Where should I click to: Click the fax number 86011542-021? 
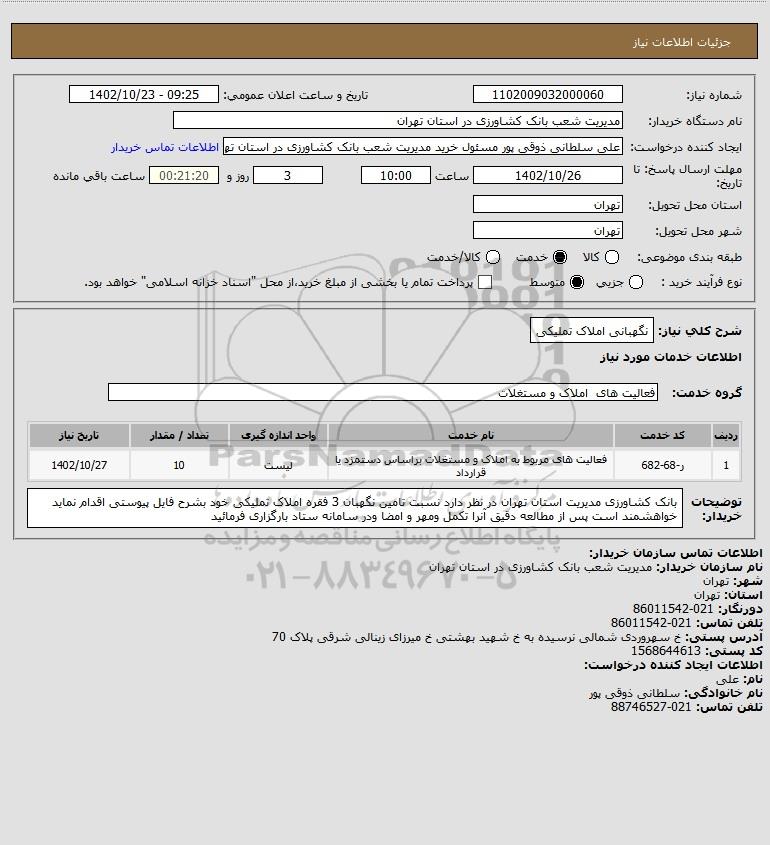click(672, 609)
